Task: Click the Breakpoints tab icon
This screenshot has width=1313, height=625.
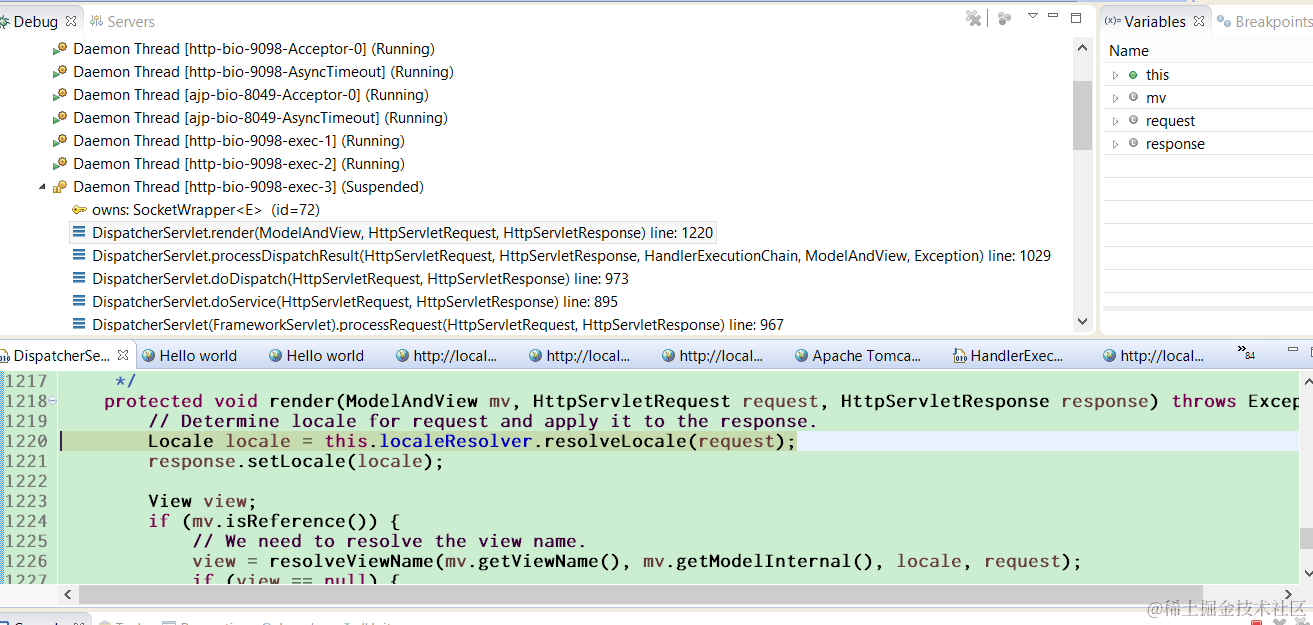Action: coord(1223,21)
